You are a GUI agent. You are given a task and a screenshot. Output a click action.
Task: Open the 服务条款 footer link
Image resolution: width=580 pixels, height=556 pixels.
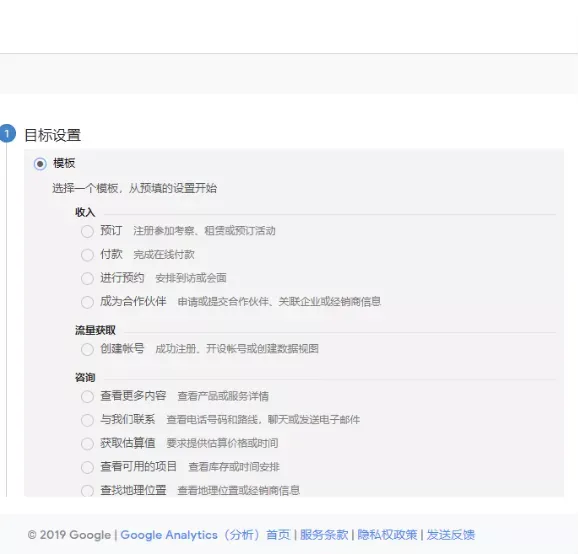324,535
